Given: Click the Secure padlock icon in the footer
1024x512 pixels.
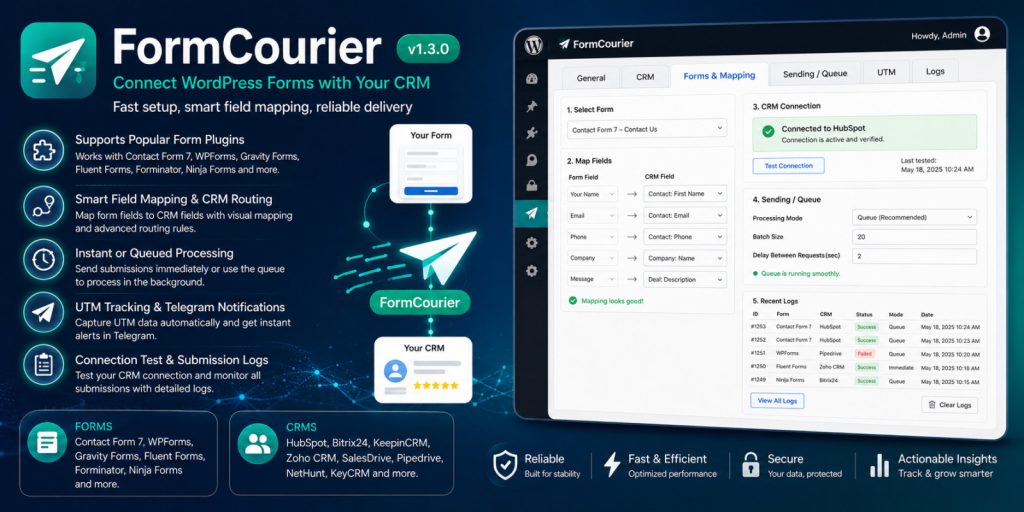Looking at the screenshot, I should (751, 465).
